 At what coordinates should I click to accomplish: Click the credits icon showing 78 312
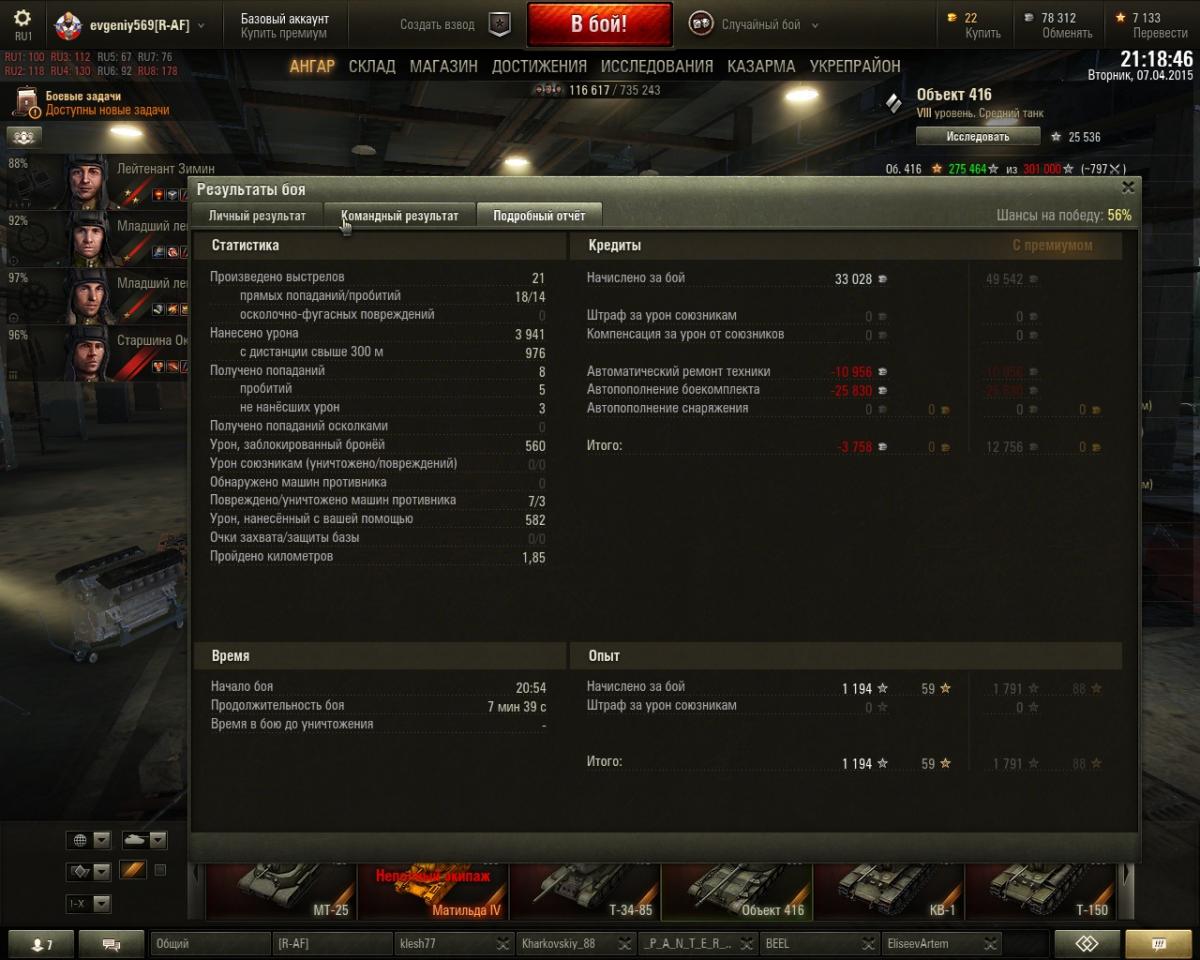(1029, 18)
